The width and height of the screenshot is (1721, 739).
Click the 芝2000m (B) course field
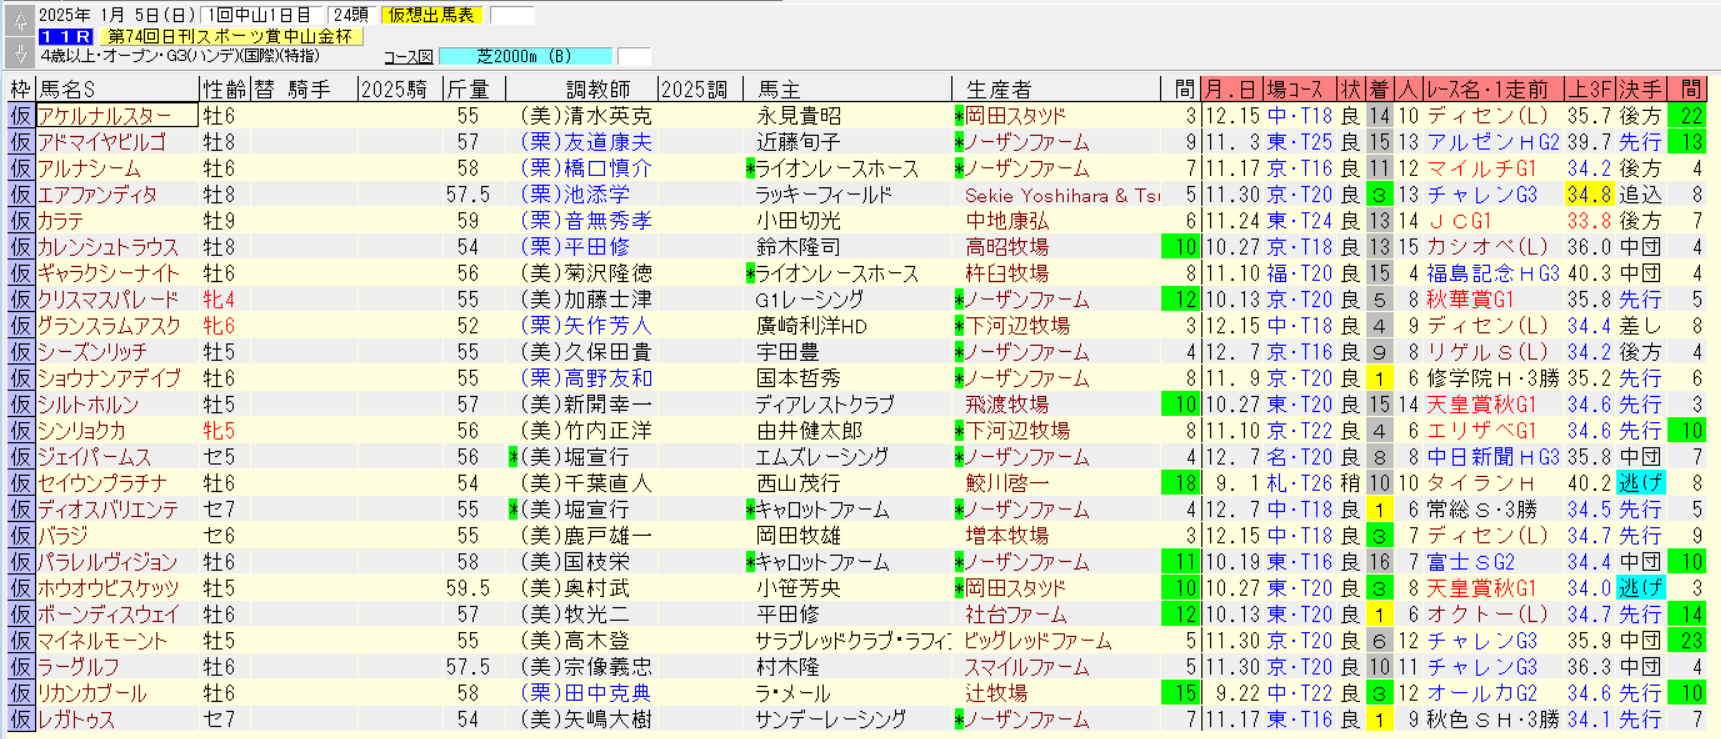pos(525,57)
